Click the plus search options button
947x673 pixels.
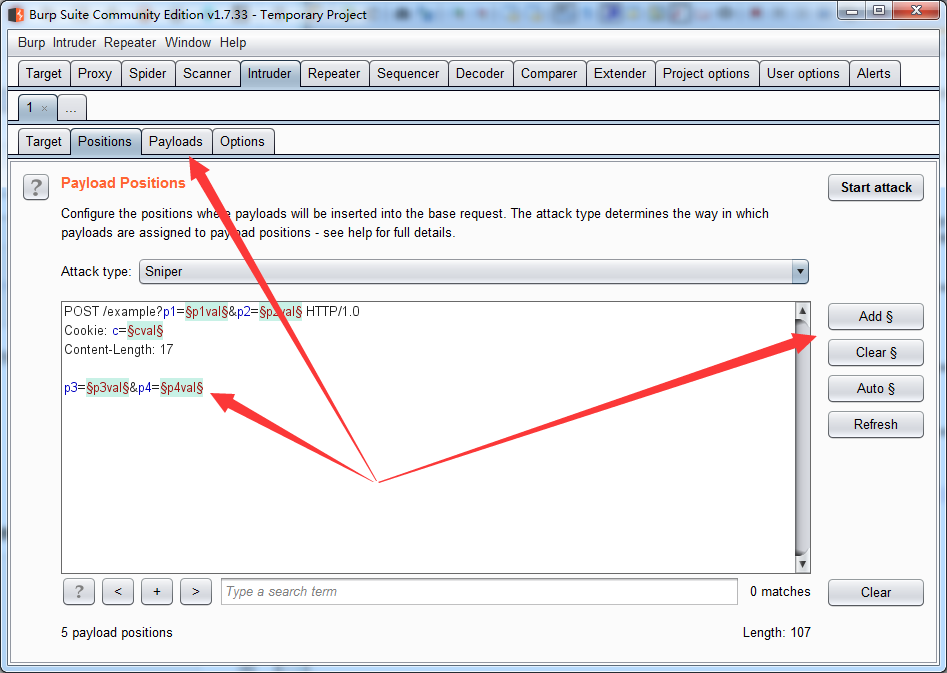157,591
